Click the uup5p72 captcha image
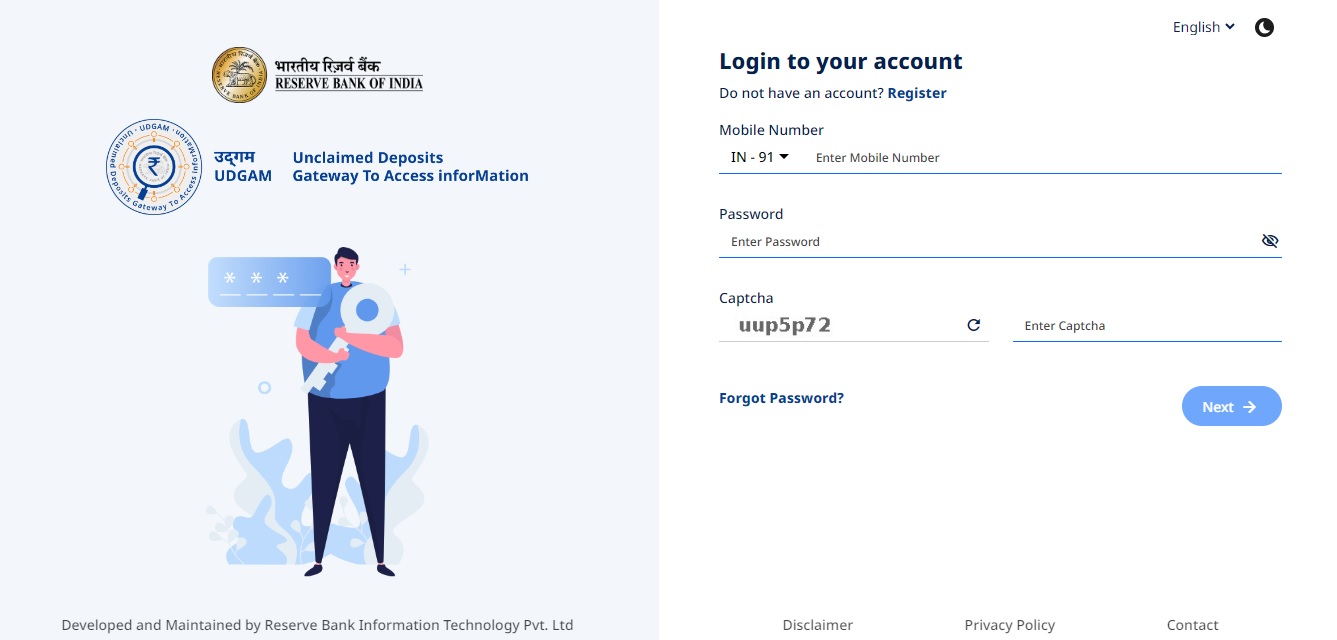The image size is (1337, 640). [784, 324]
